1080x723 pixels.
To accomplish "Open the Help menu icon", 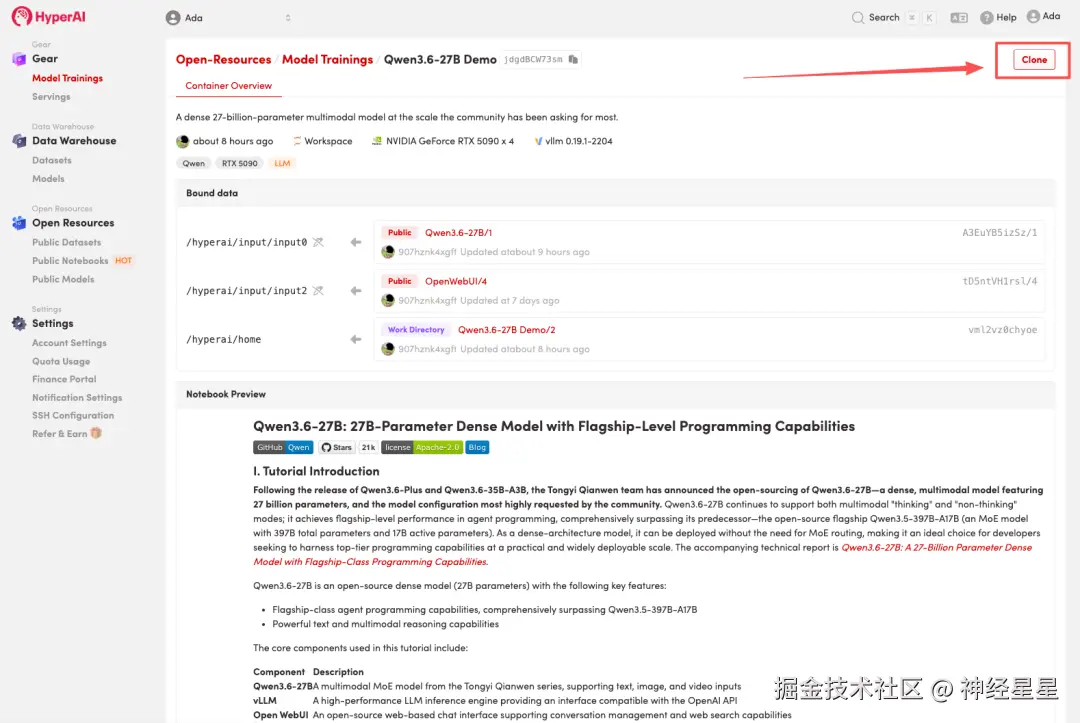I will pos(986,17).
